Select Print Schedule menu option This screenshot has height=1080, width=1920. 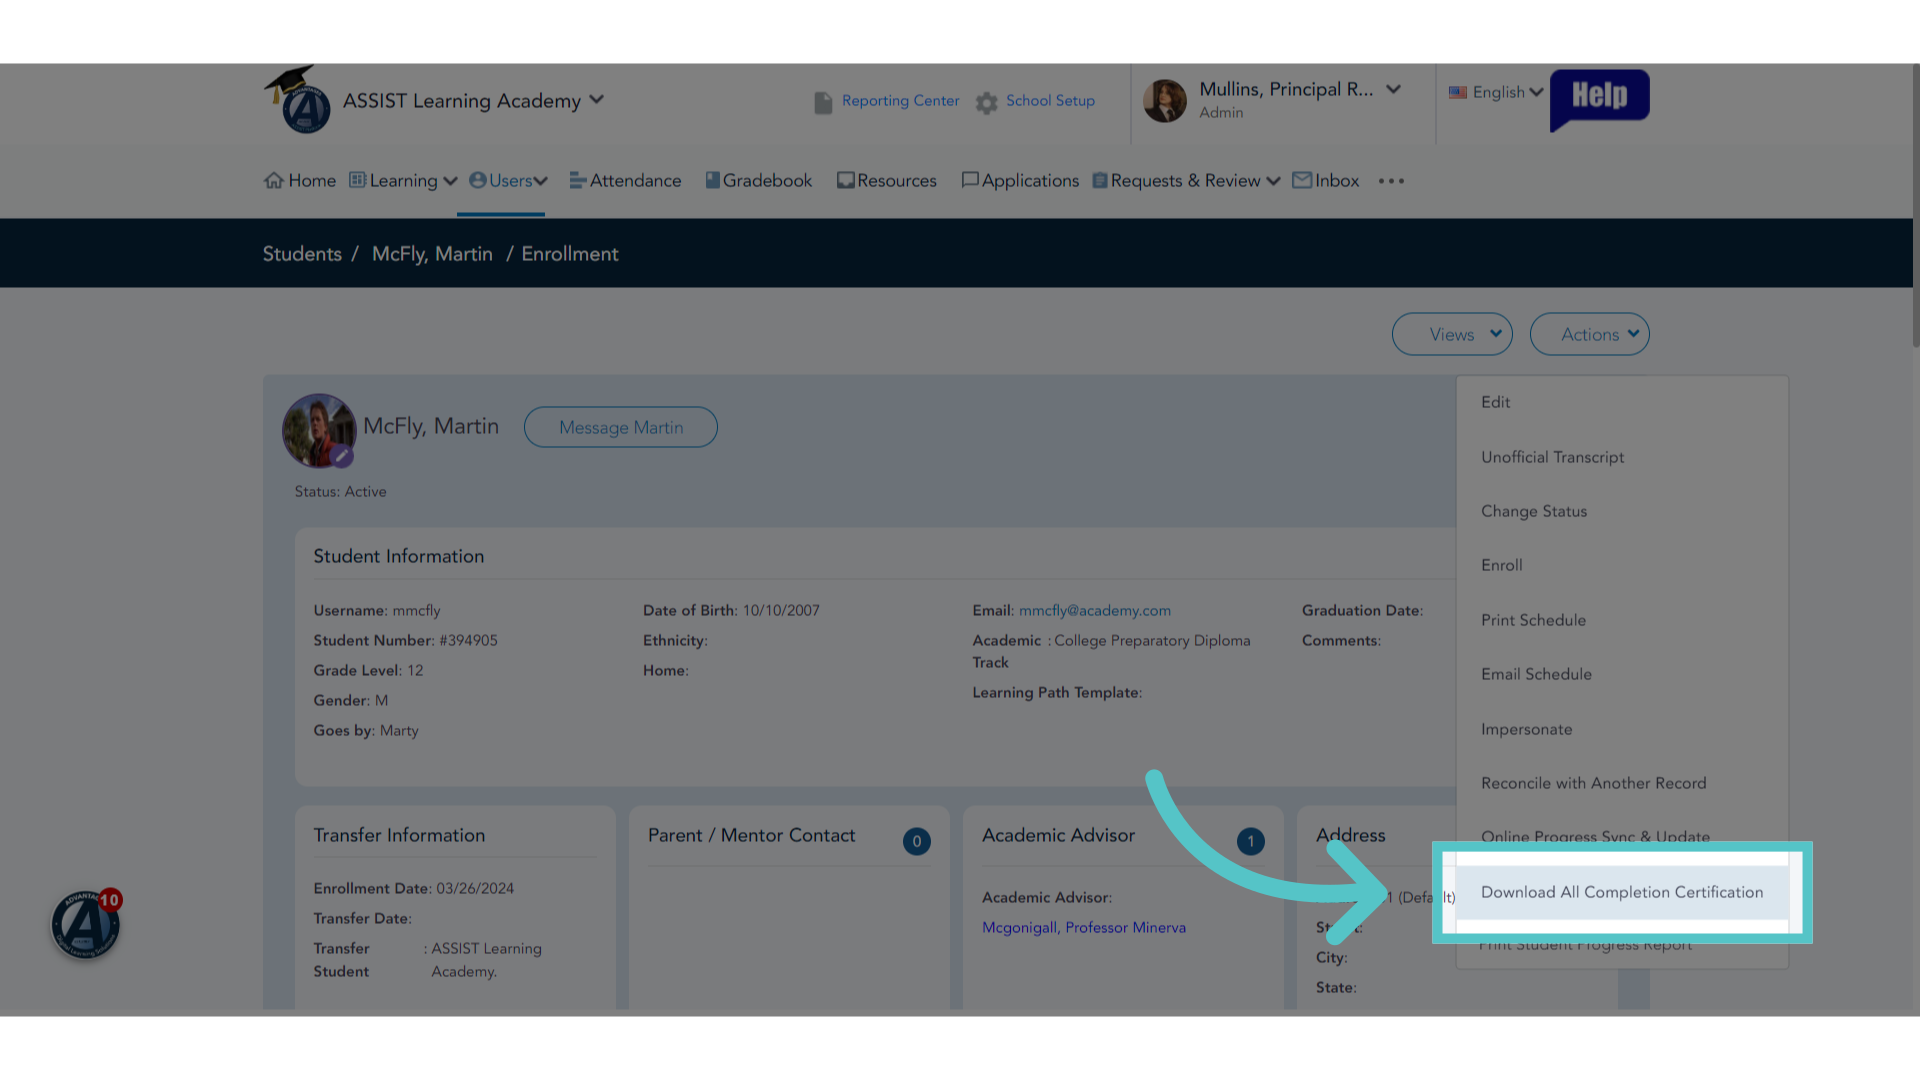pyautogui.click(x=1622, y=620)
